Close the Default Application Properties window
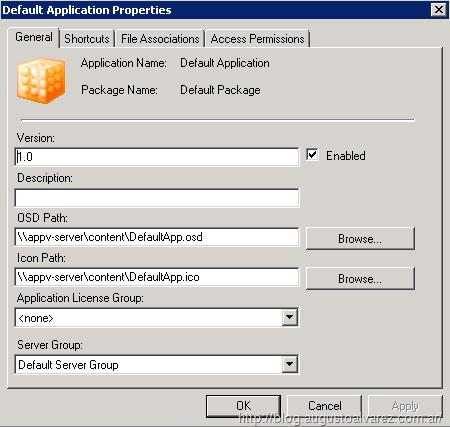450x427 pixels. coord(439,10)
